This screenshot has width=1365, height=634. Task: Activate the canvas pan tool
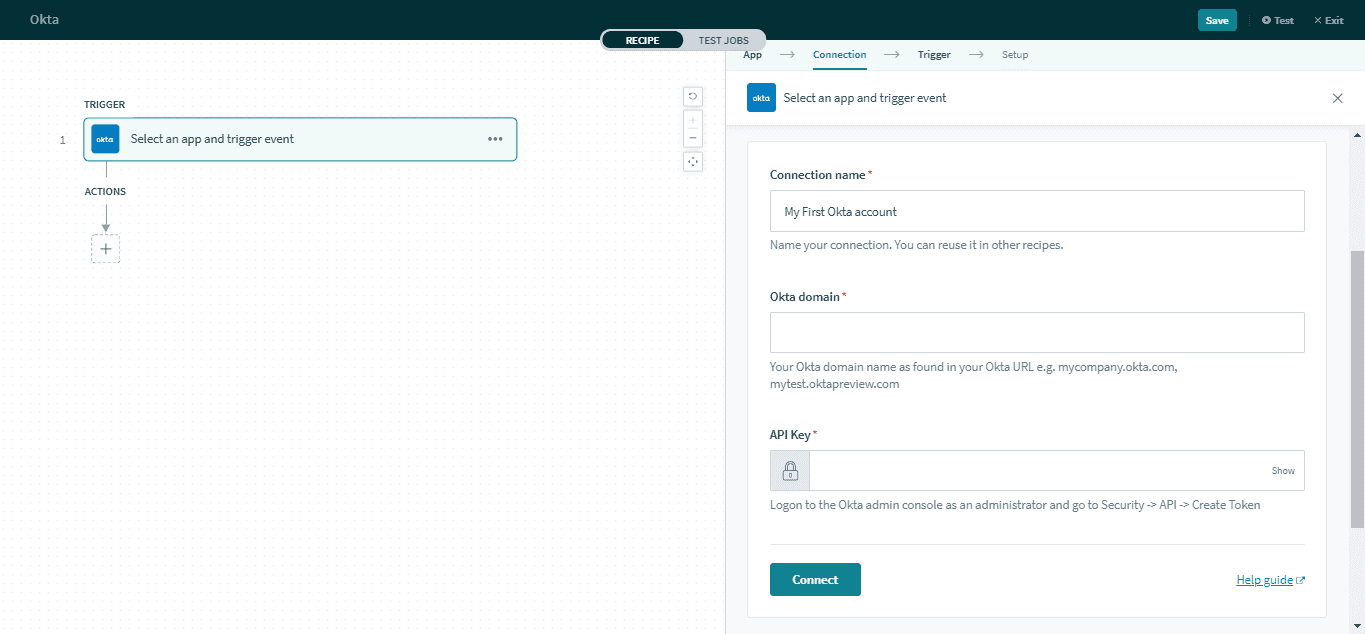point(692,161)
